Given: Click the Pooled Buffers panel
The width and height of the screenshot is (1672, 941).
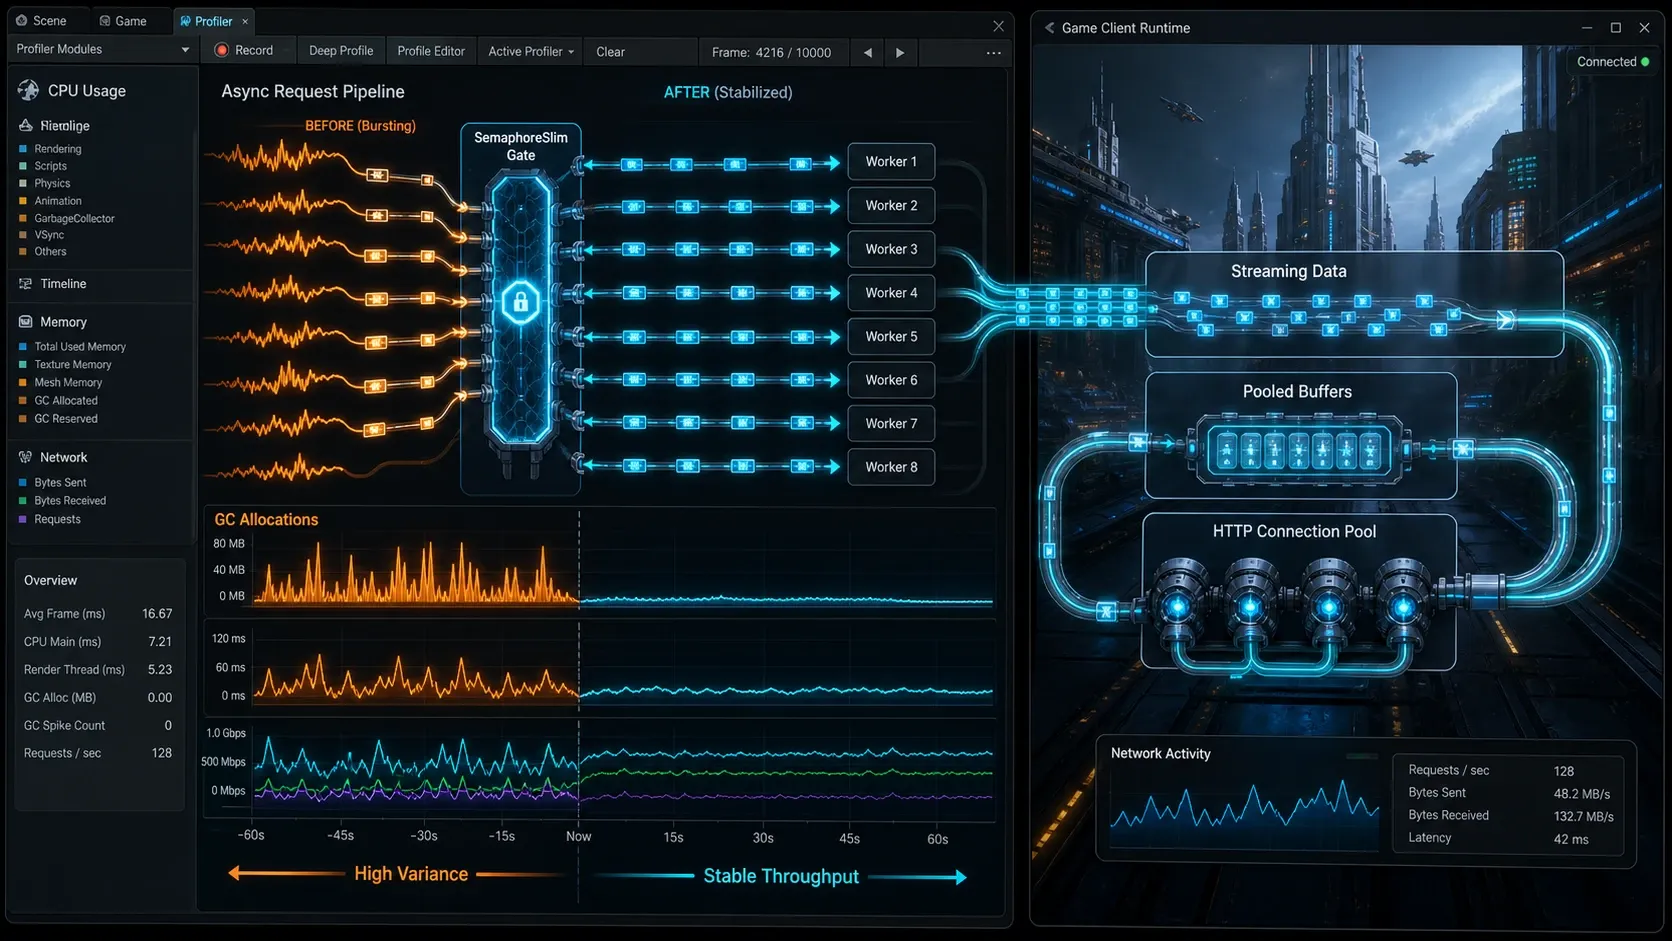Looking at the screenshot, I should tap(1300, 435).
